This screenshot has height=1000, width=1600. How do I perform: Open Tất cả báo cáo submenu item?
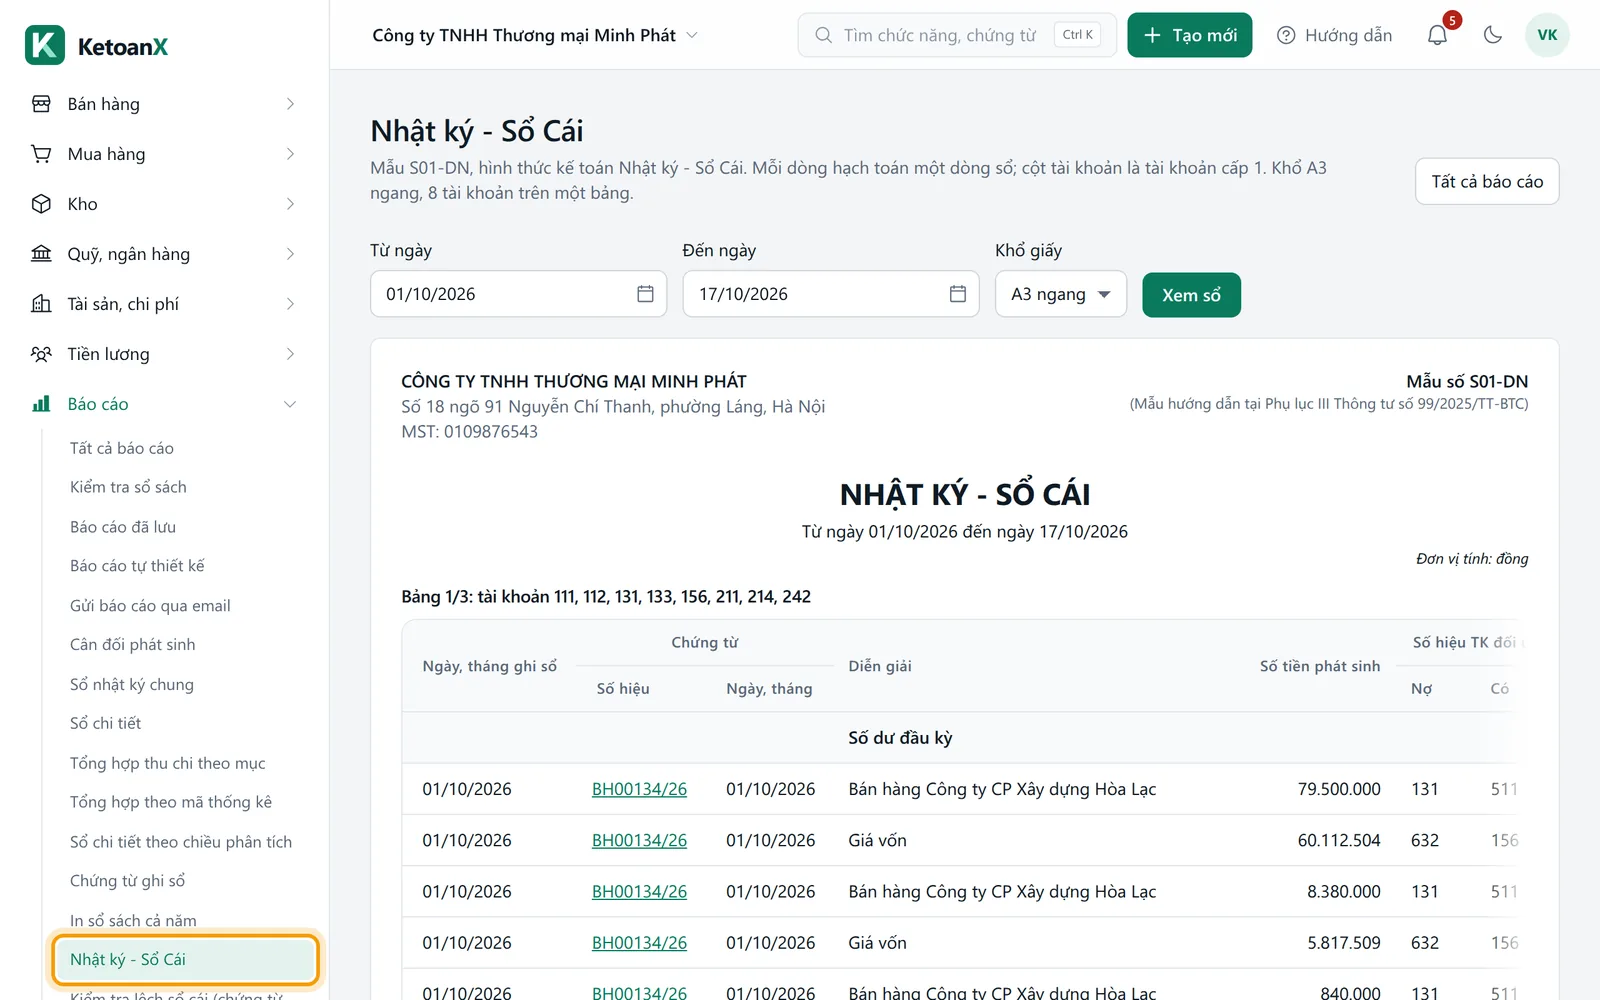click(x=122, y=448)
